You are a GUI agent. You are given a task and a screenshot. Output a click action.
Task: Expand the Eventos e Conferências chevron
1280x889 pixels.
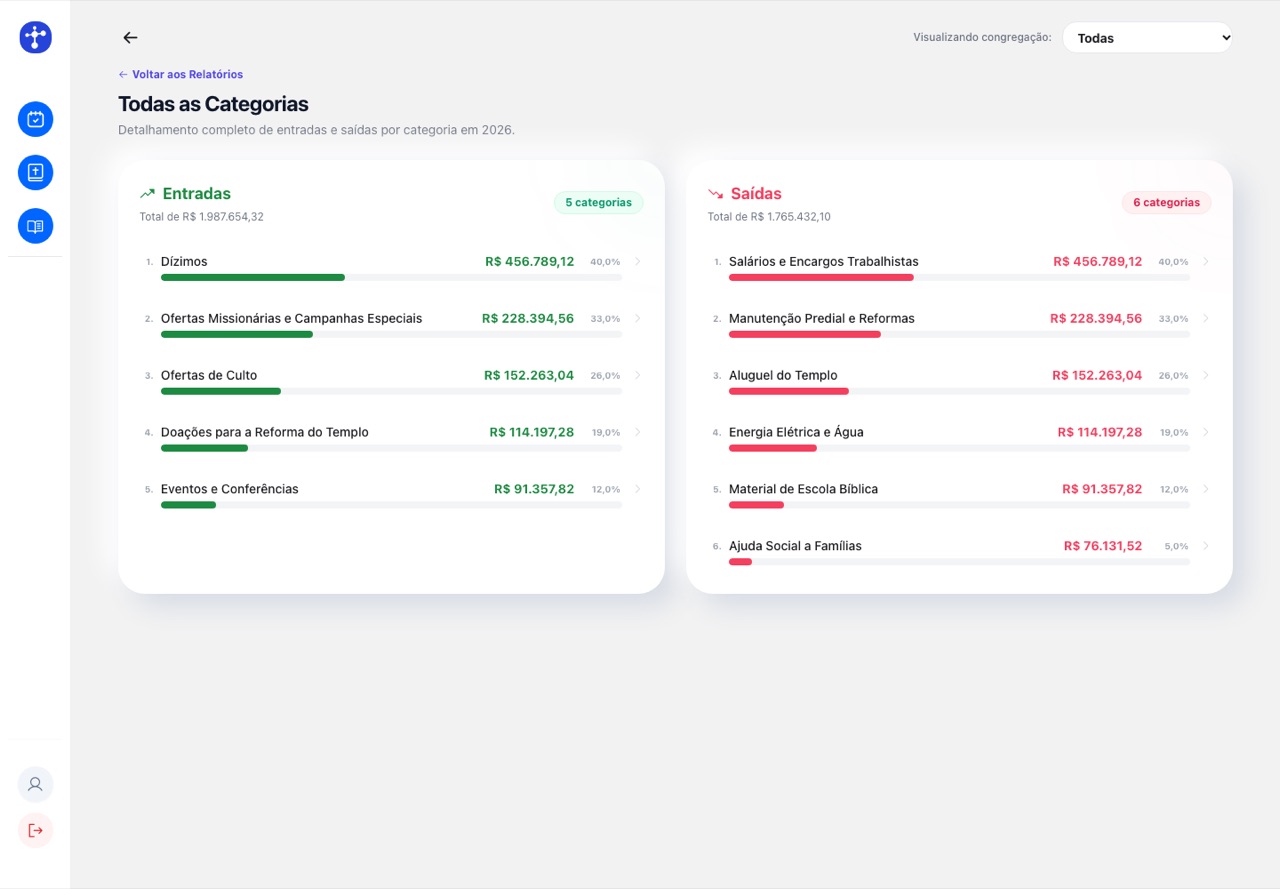point(638,490)
